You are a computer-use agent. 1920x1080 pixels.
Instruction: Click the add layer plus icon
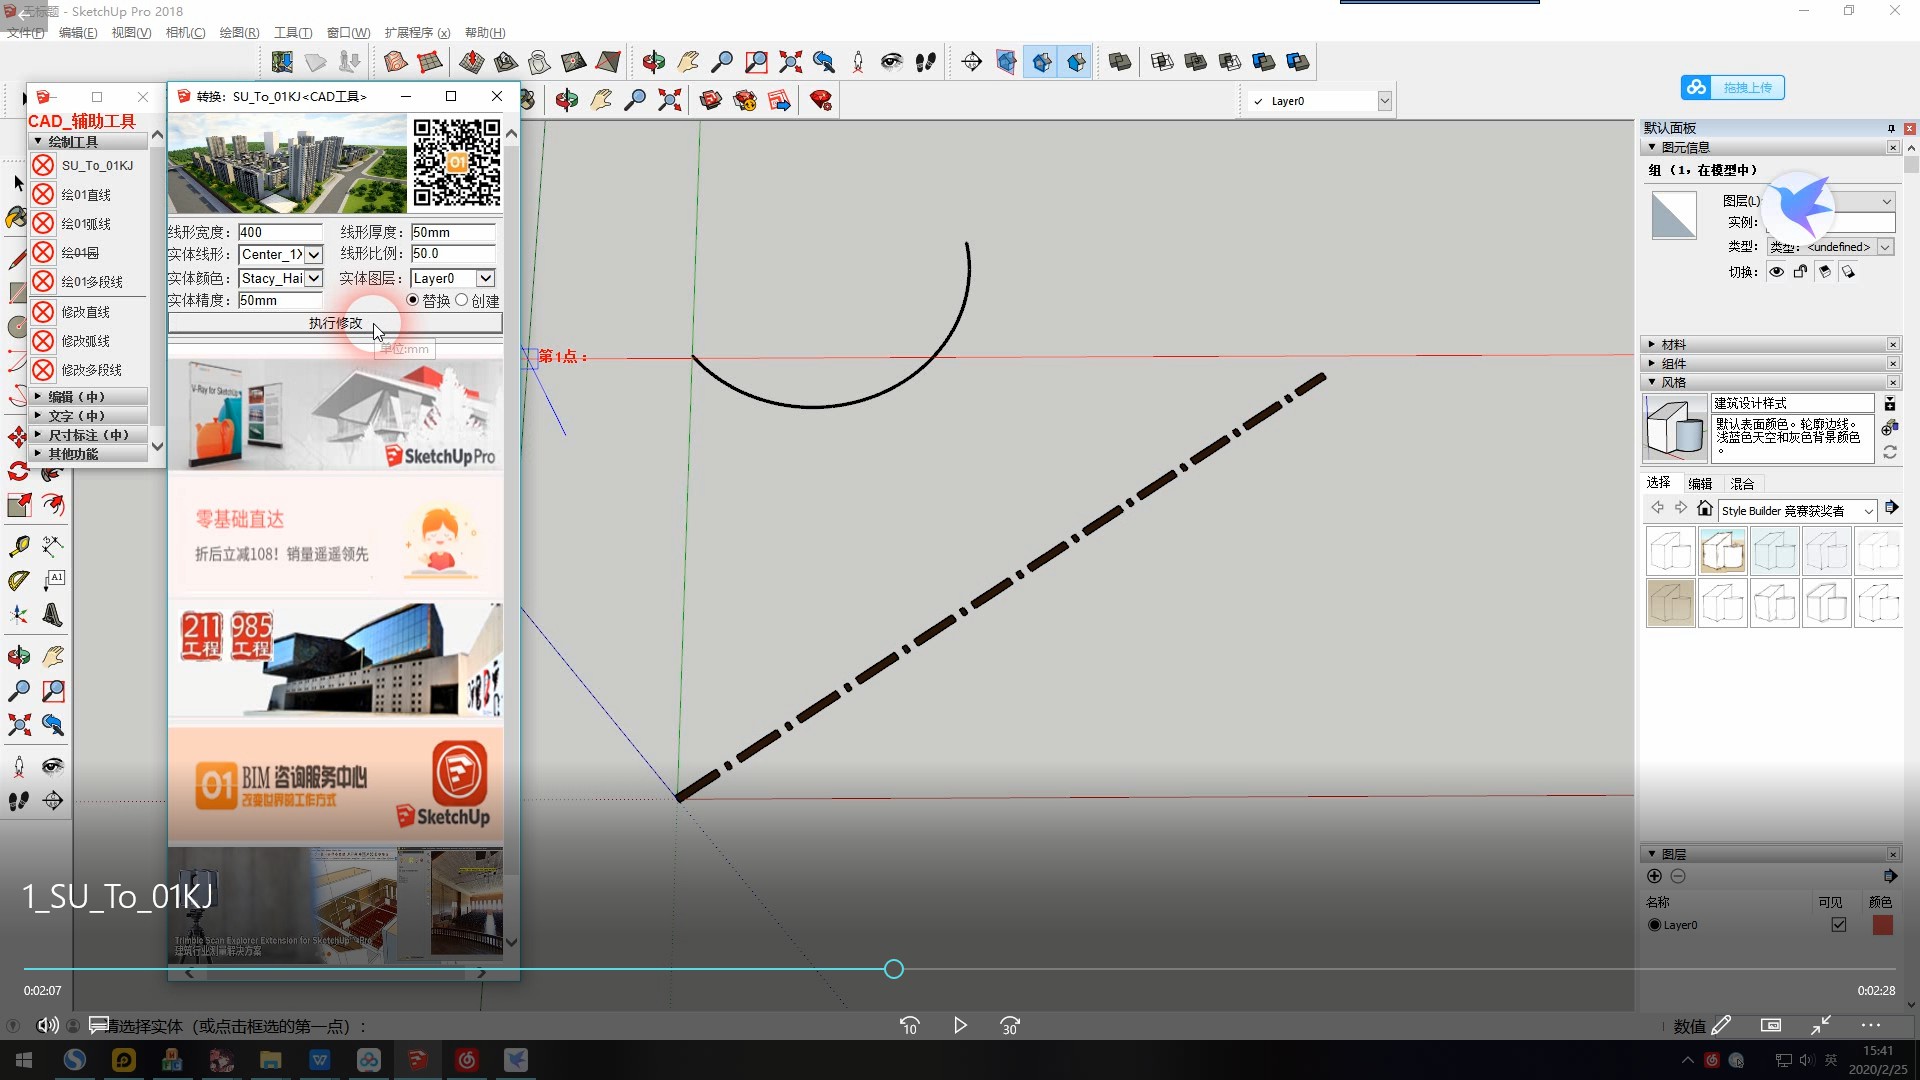coord(1654,876)
